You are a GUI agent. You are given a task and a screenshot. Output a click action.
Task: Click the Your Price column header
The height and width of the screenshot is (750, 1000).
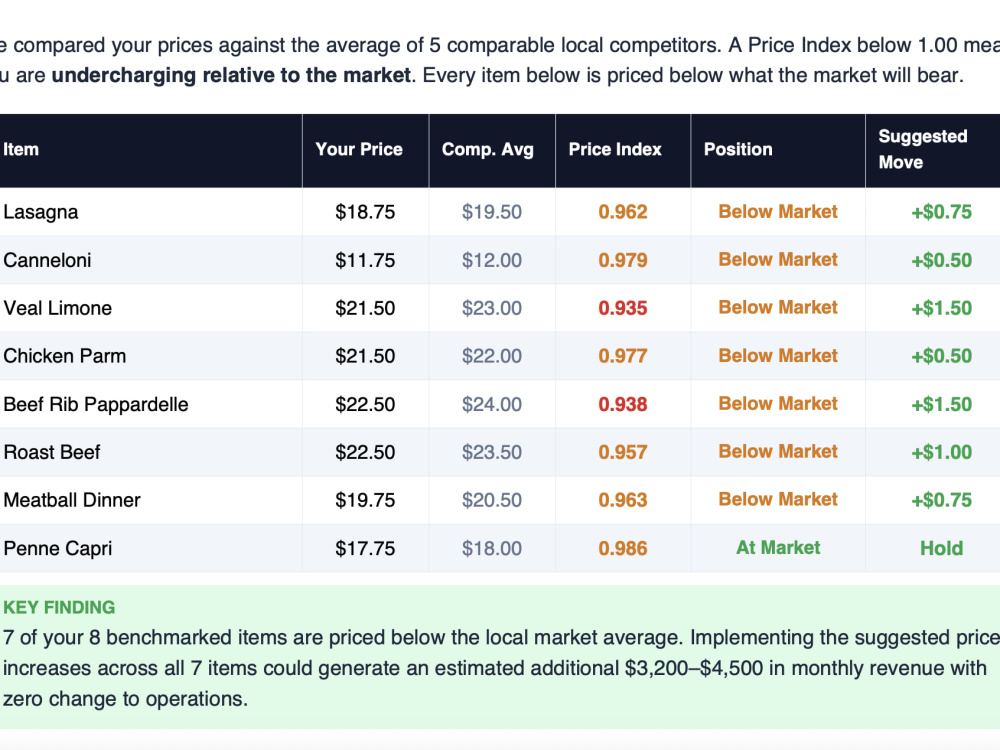click(359, 150)
